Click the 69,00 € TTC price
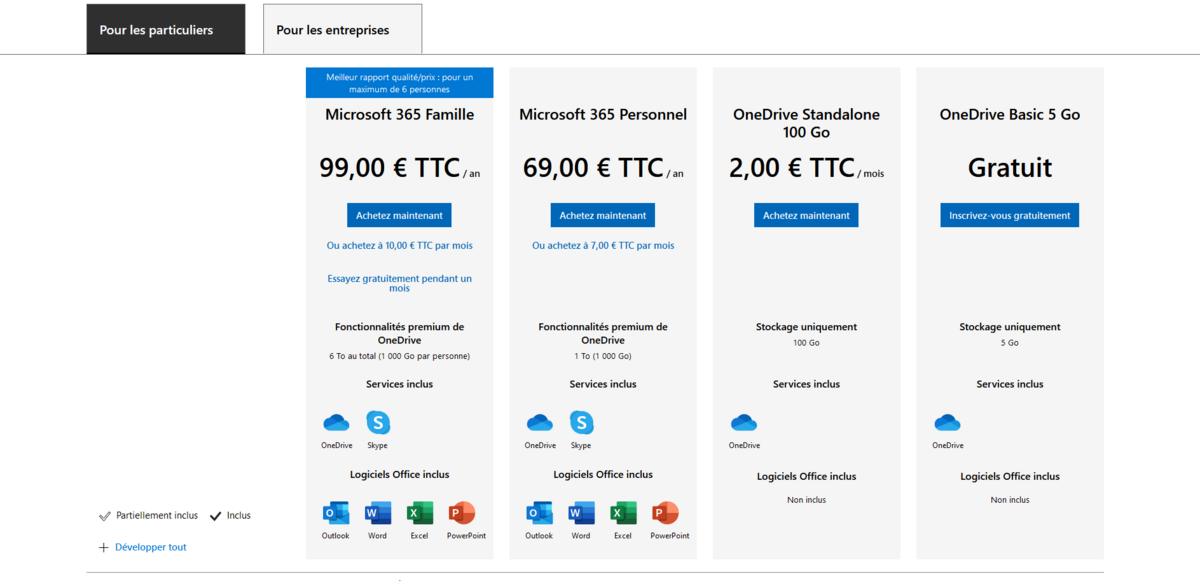Screen dimensions: 1200x581 point(593,167)
